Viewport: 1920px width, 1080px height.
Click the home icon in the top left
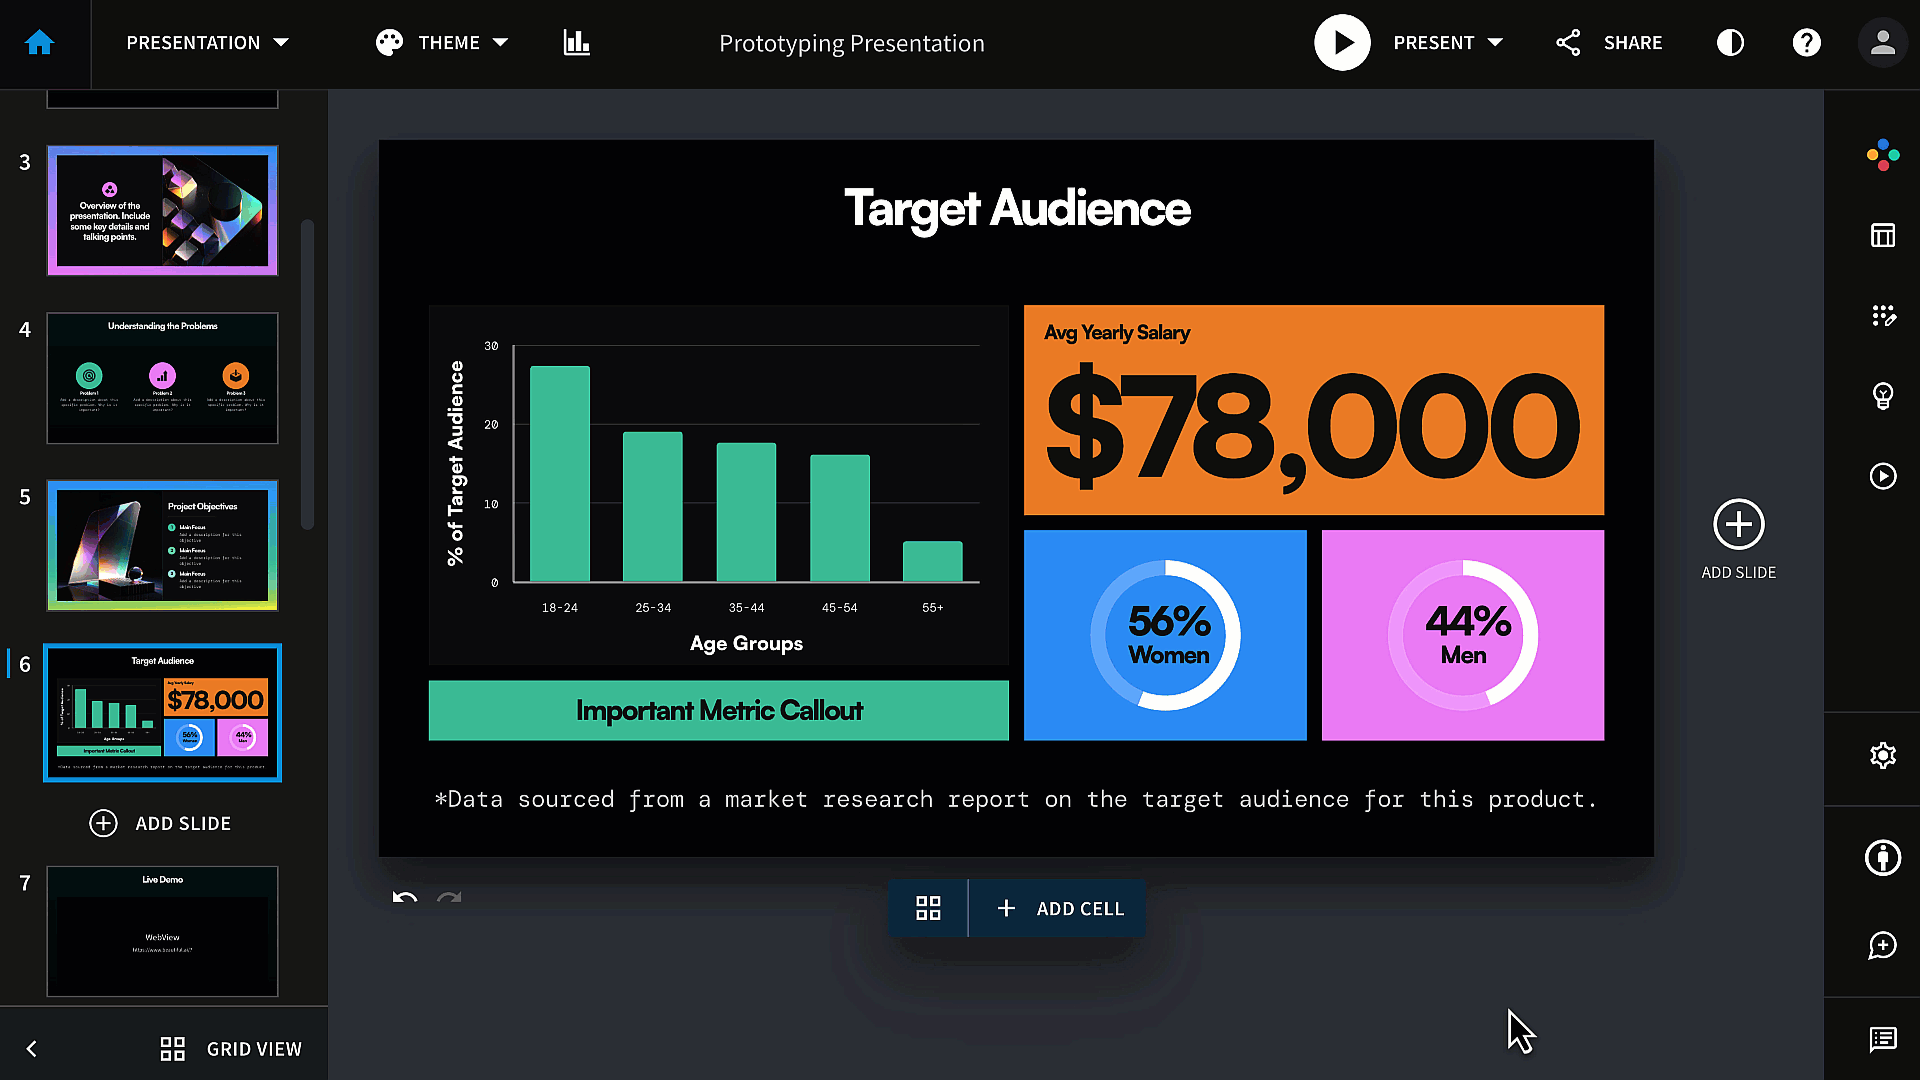point(40,42)
